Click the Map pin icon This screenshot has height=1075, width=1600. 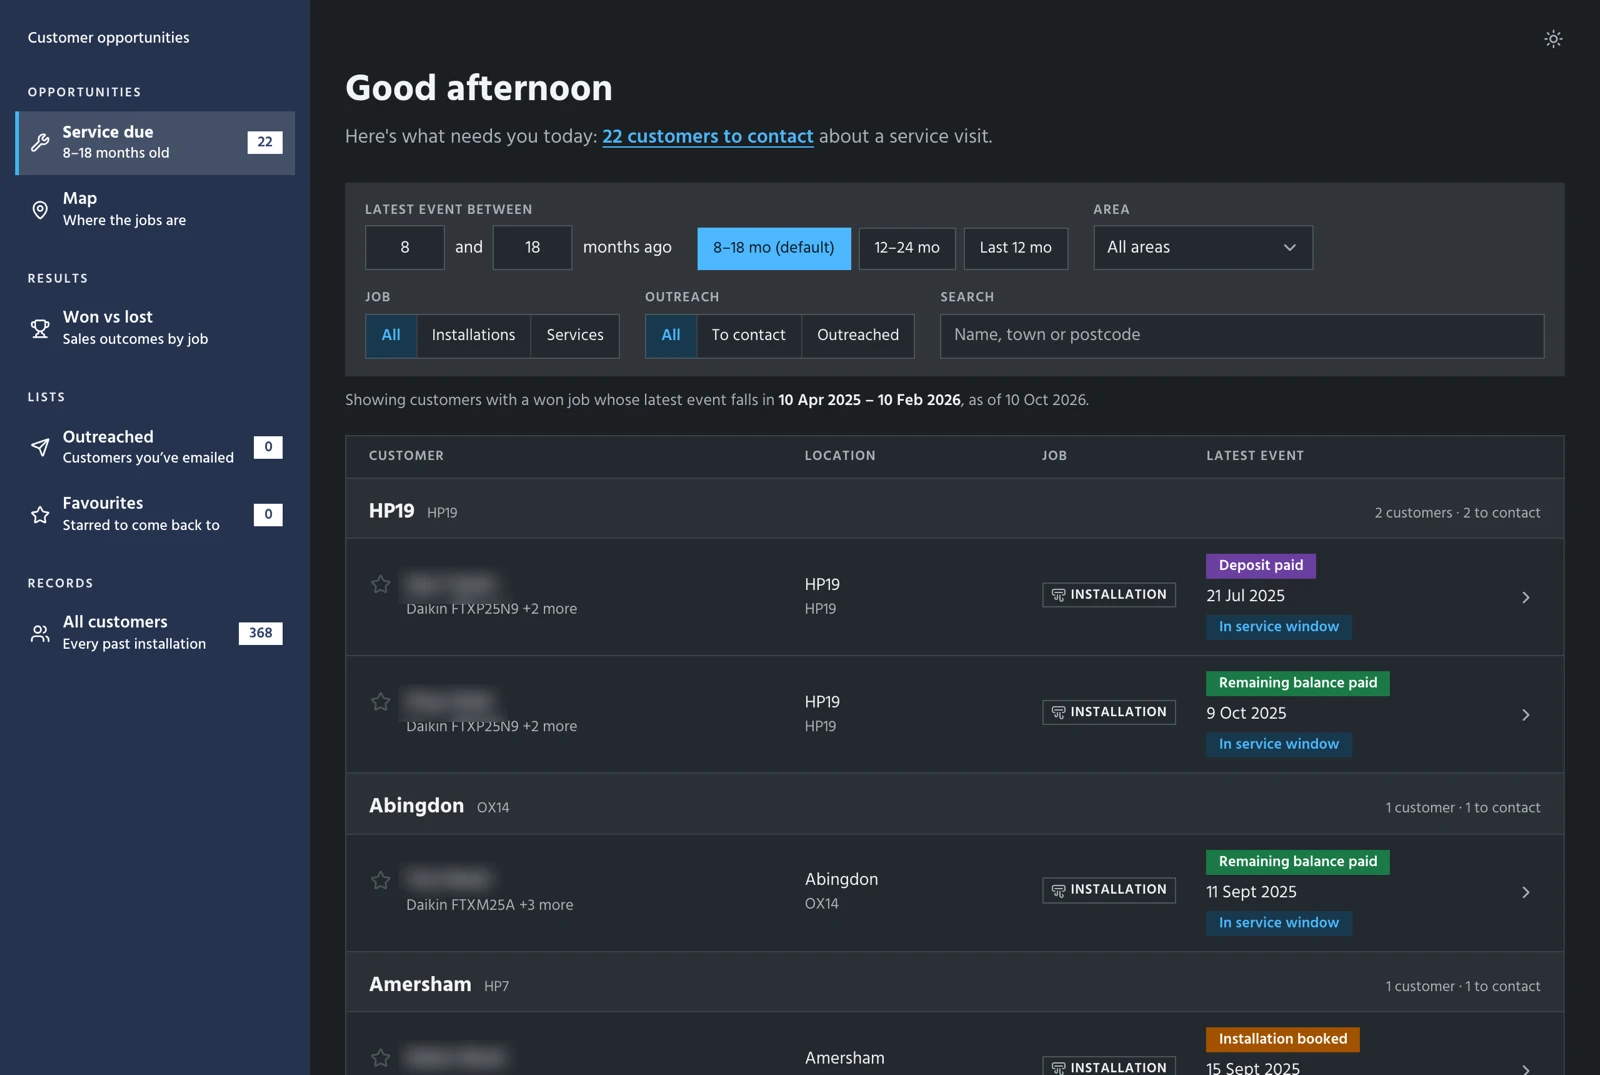[40, 209]
